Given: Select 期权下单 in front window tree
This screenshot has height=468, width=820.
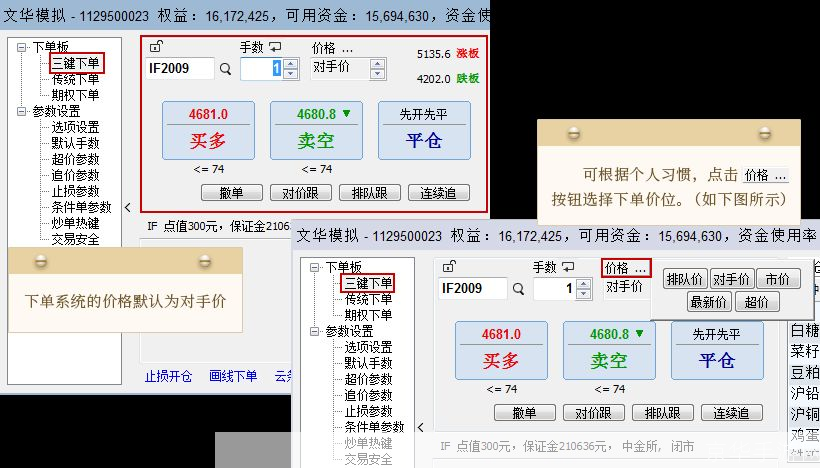Looking at the screenshot, I should click(368, 315).
